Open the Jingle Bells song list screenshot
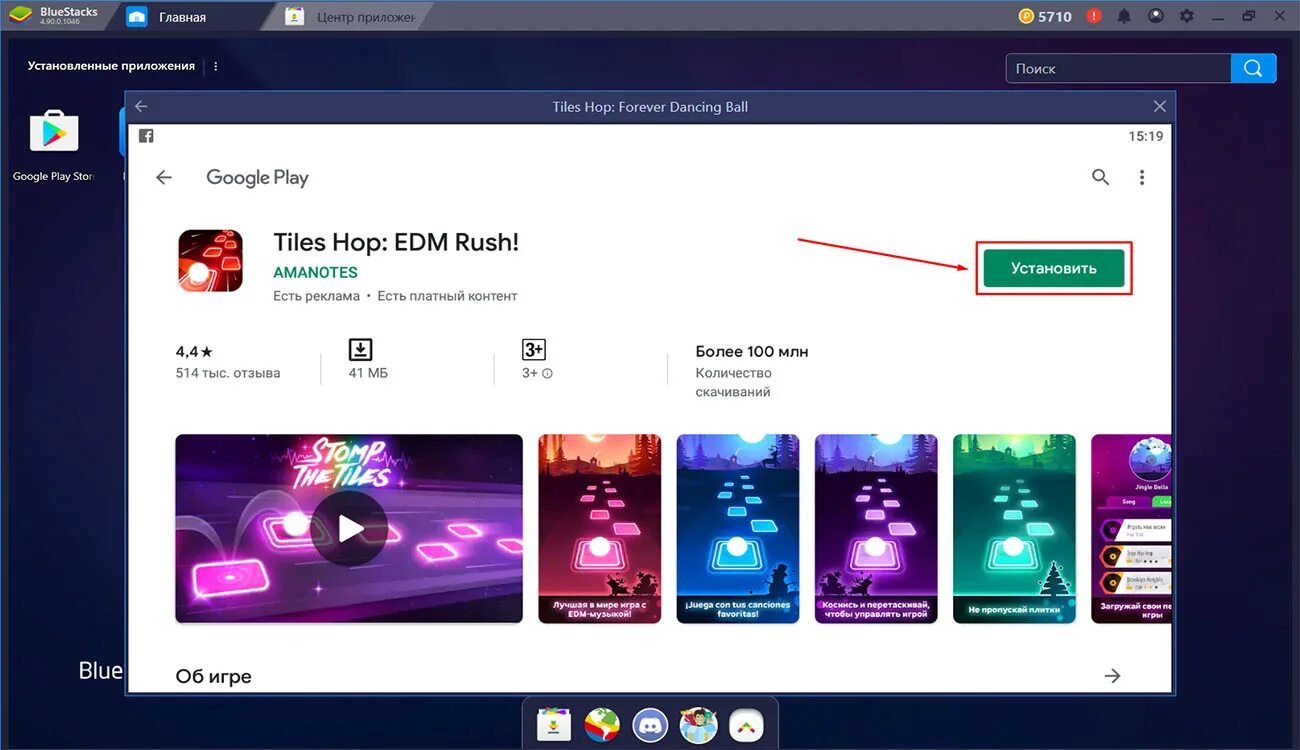 pyautogui.click(x=1131, y=528)
